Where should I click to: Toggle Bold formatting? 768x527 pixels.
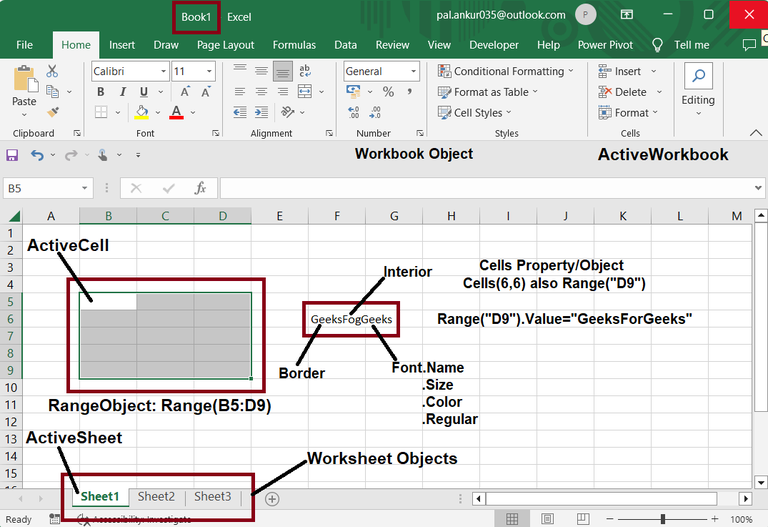101,93
